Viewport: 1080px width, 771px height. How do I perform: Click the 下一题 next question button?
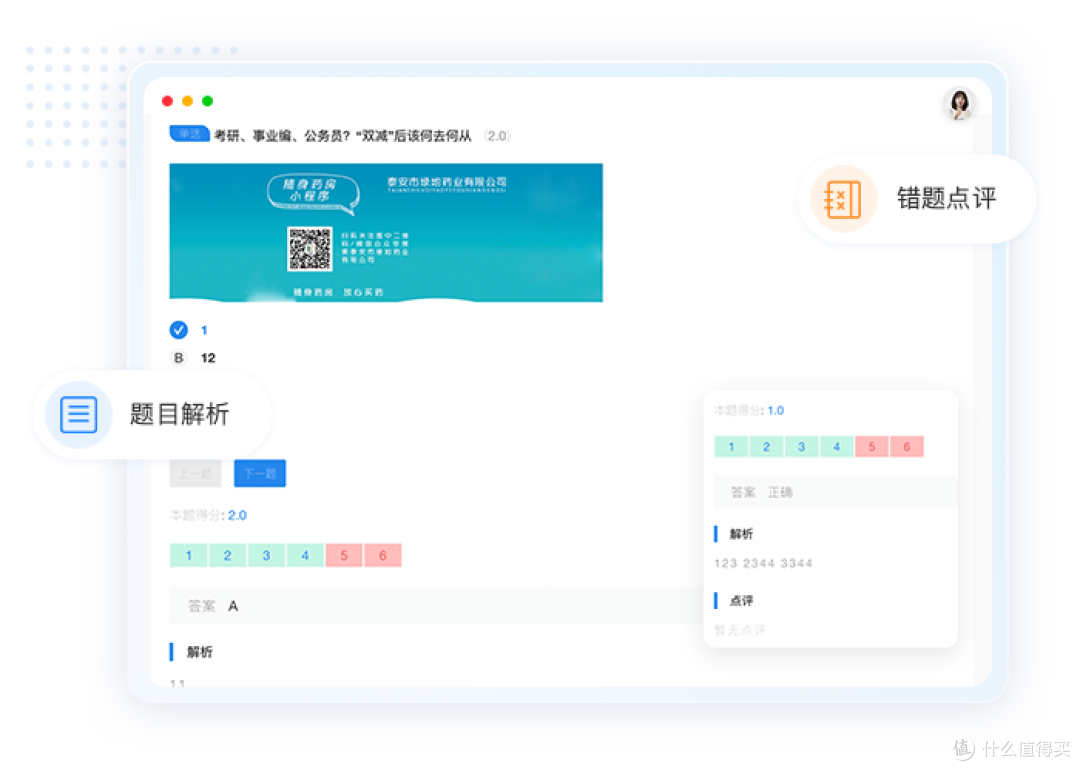pos(259,473)
